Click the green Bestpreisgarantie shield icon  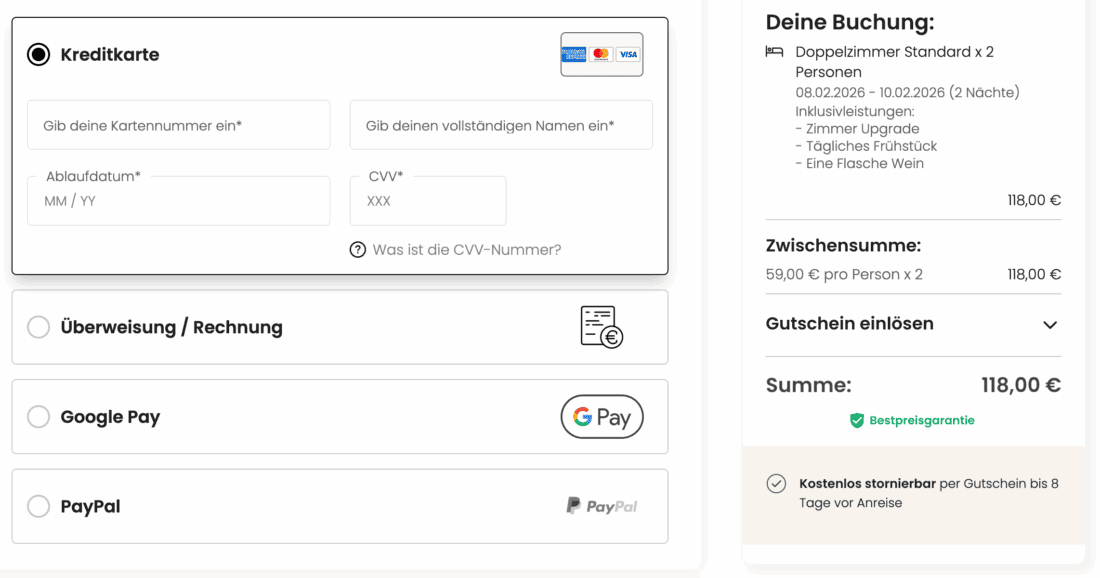pos(857,421)
